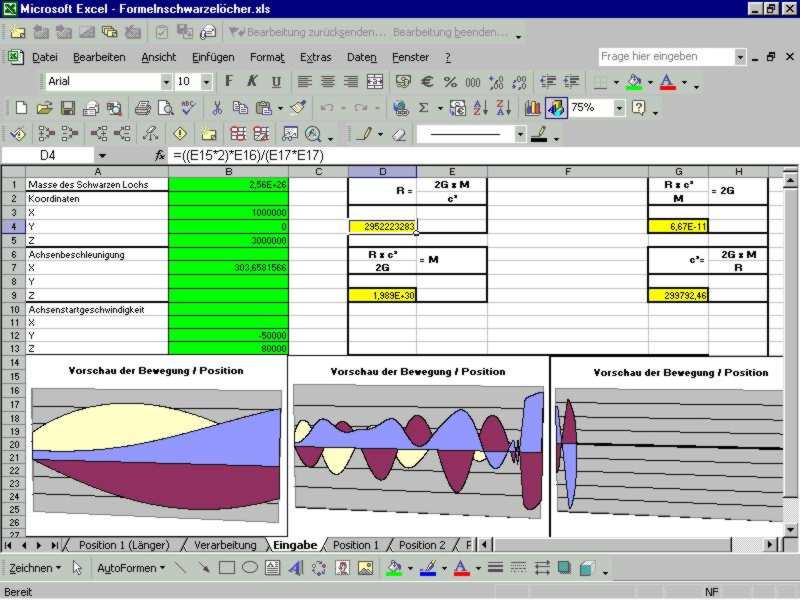Sort ascending A to Z
This screenshot has height=600, width=800.
(480, 108)
